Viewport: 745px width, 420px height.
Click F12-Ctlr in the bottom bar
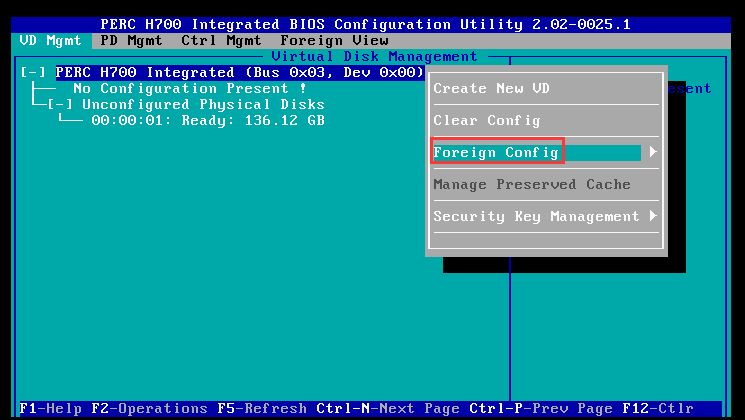click(x=658, y=409)
